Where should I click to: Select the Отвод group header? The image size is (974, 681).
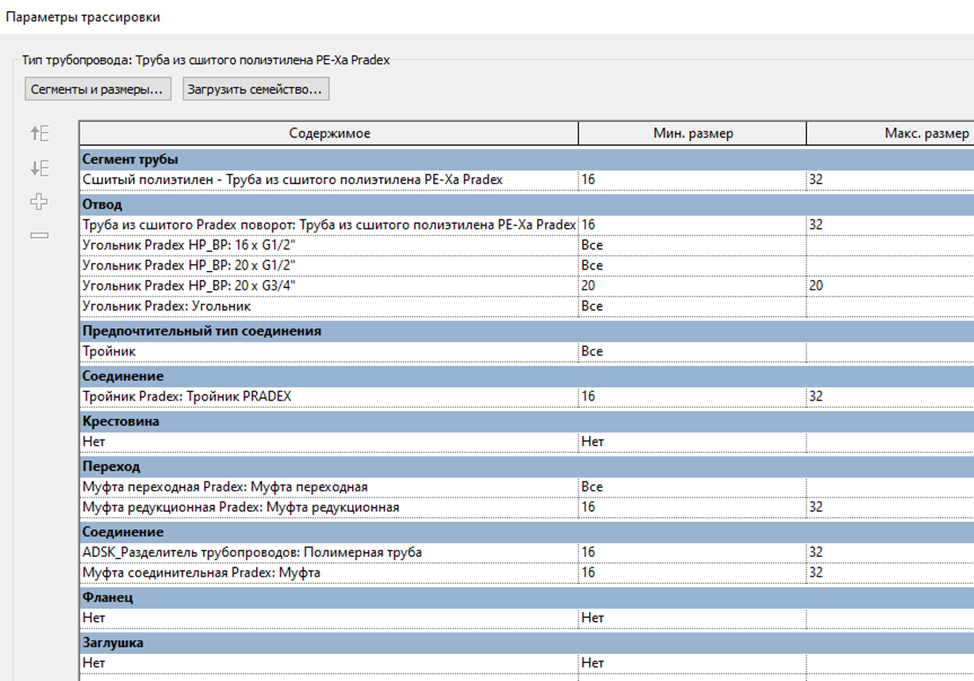coord(527,204)
